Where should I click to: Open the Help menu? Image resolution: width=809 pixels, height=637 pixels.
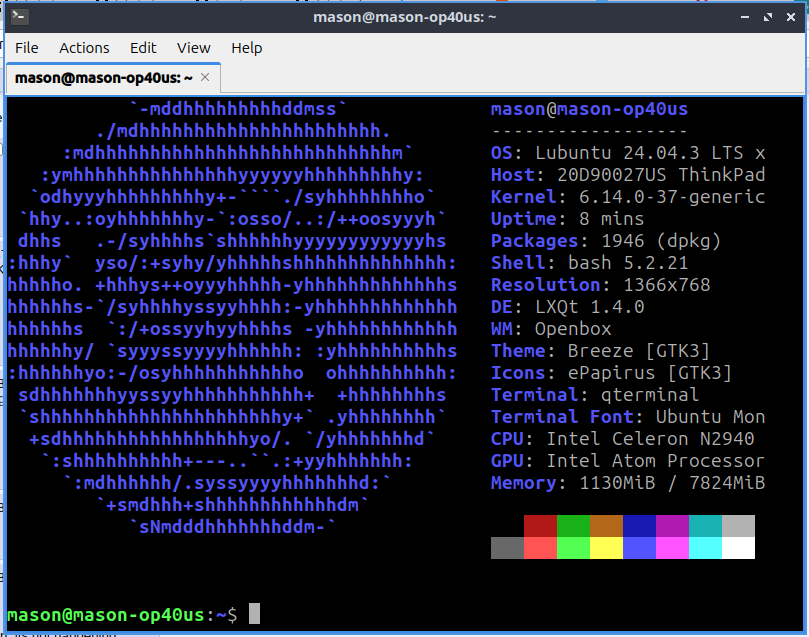(247, 48)
